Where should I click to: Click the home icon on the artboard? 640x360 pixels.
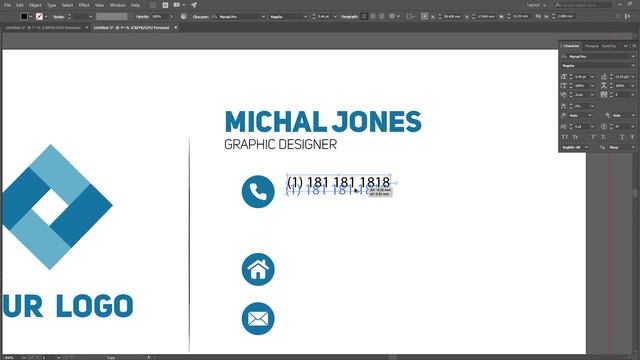pyautogui.click(x=258, y=269)
